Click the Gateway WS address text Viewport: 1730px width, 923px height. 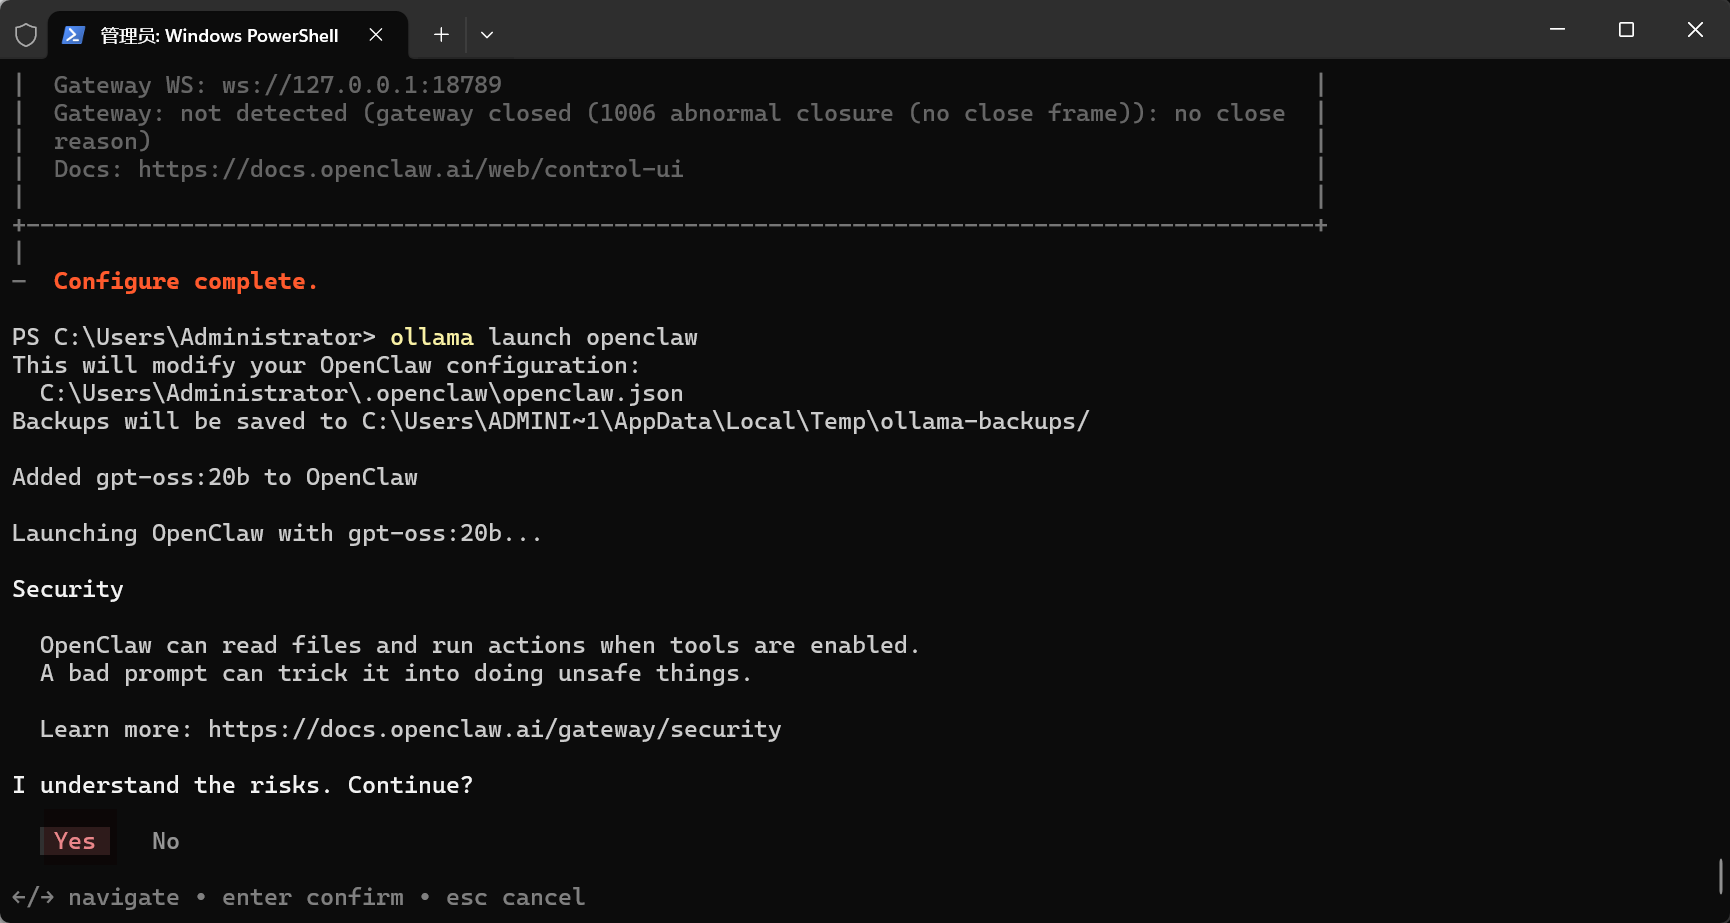click(x=362, y=85)
